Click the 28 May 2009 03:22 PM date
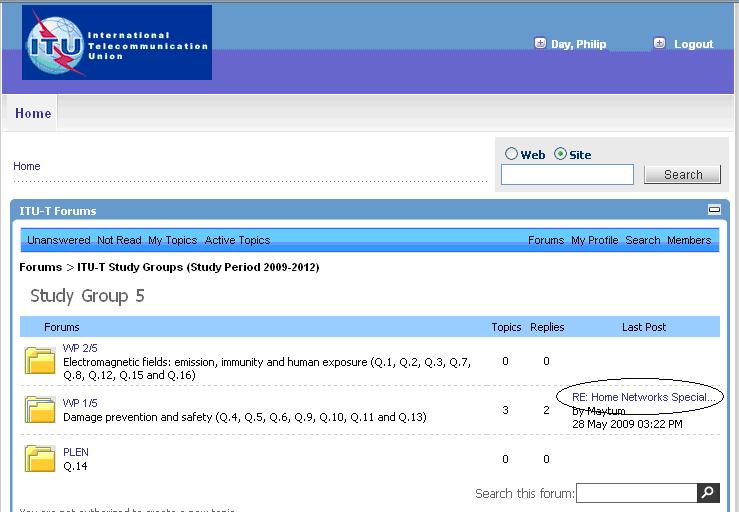The height and width of the screenshot is (512, 739). [x=627, y=424]
